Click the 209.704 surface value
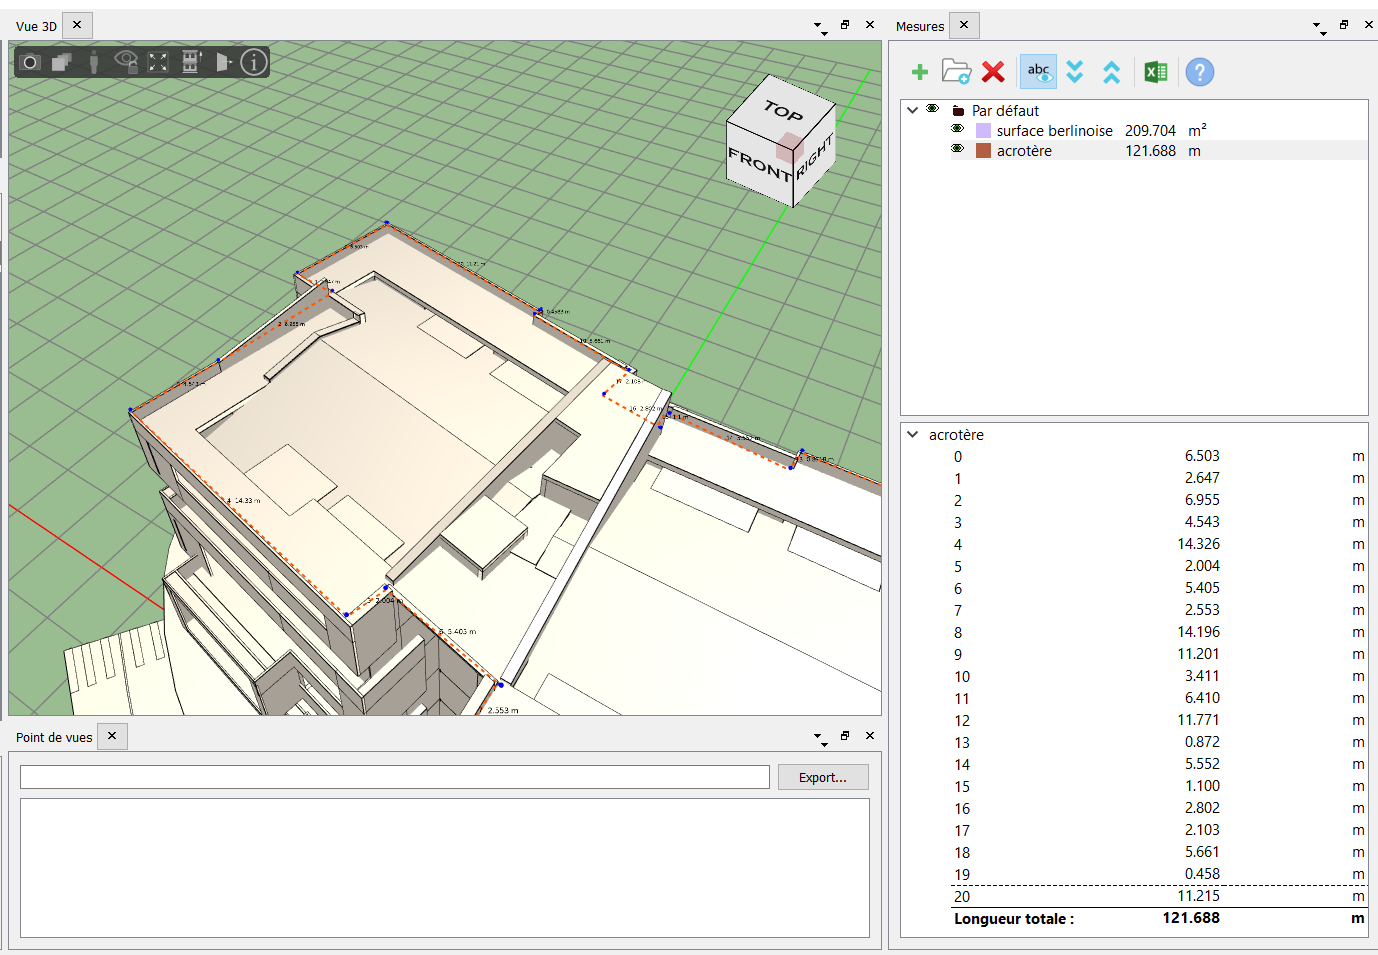 pyautogui.click(x=1150, y=131)
